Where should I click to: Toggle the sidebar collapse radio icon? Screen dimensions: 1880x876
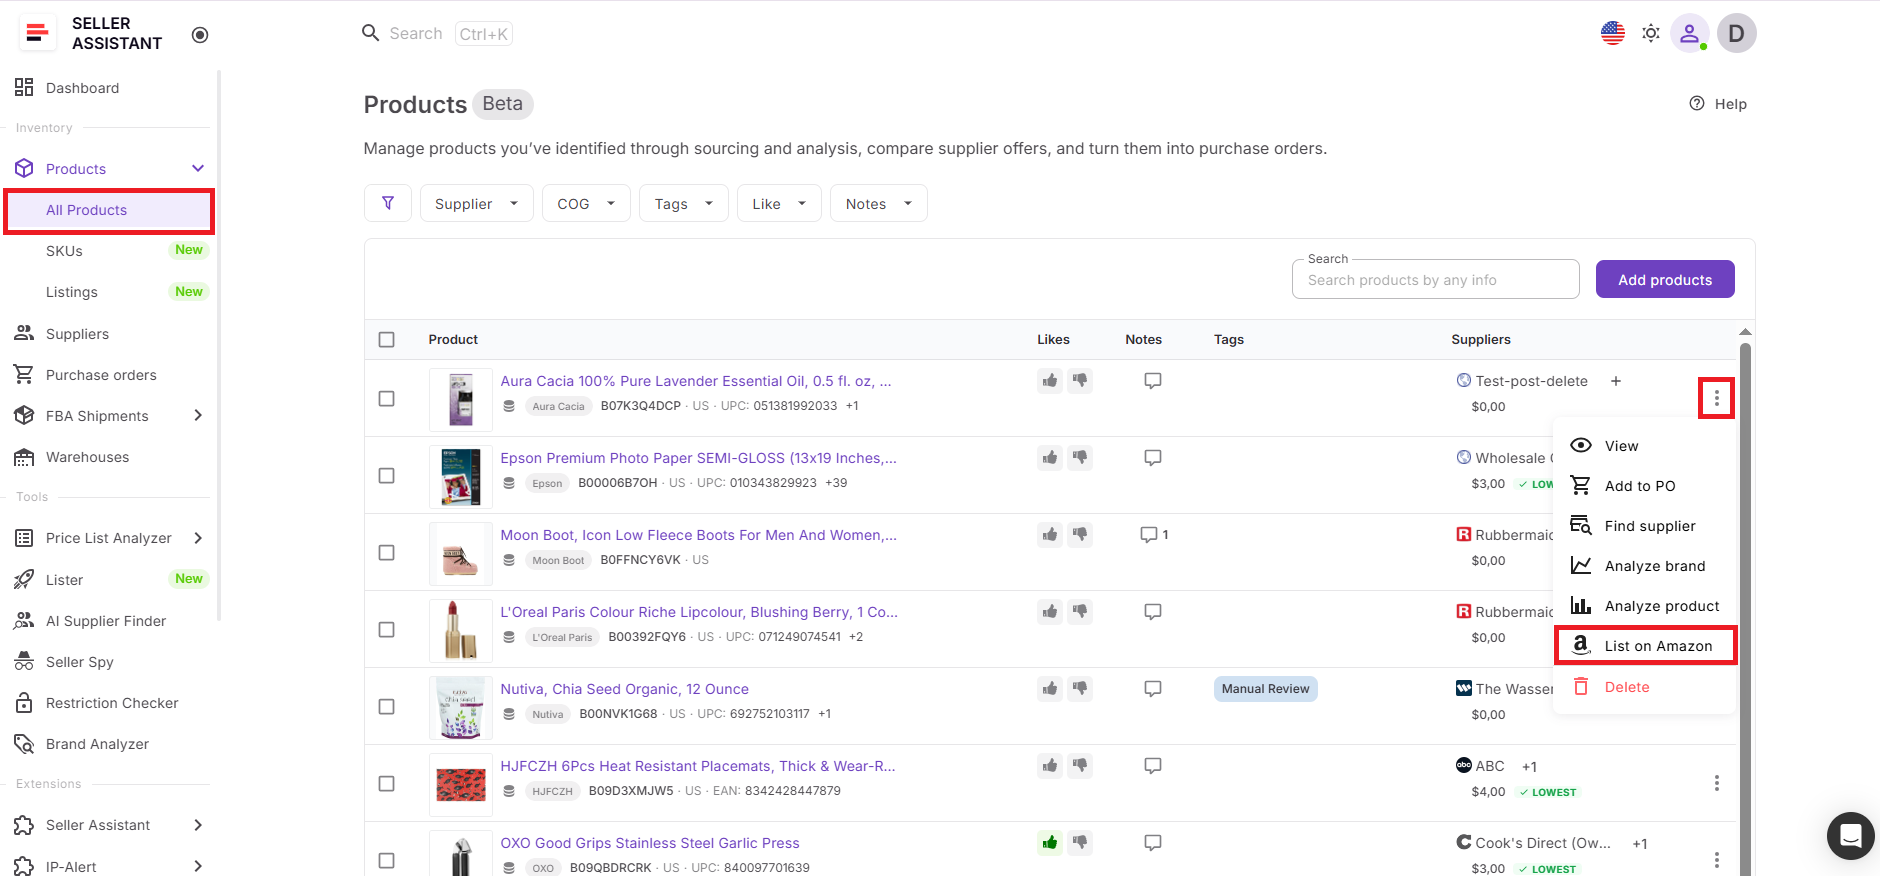200,35
